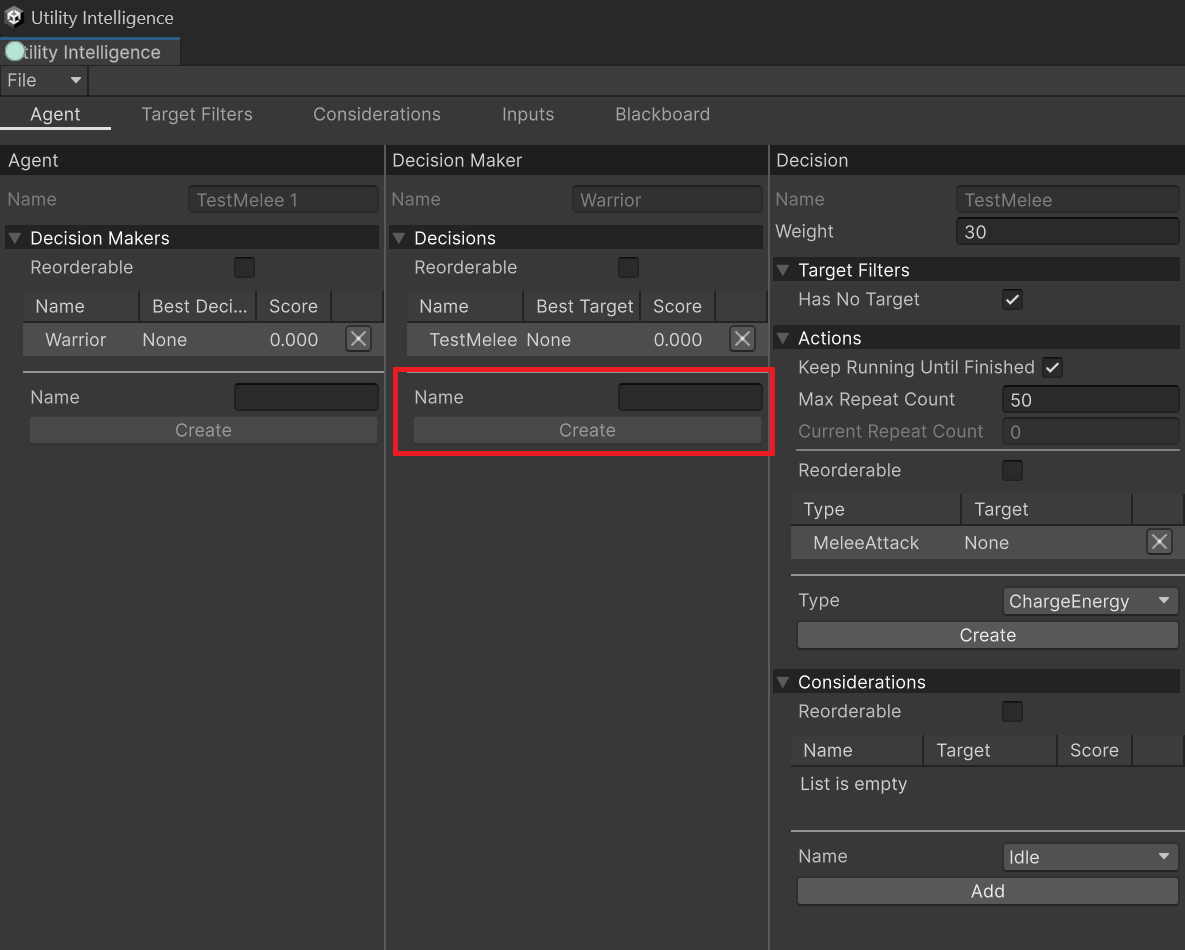Enable Reorderable under Decision Makers

244,268
